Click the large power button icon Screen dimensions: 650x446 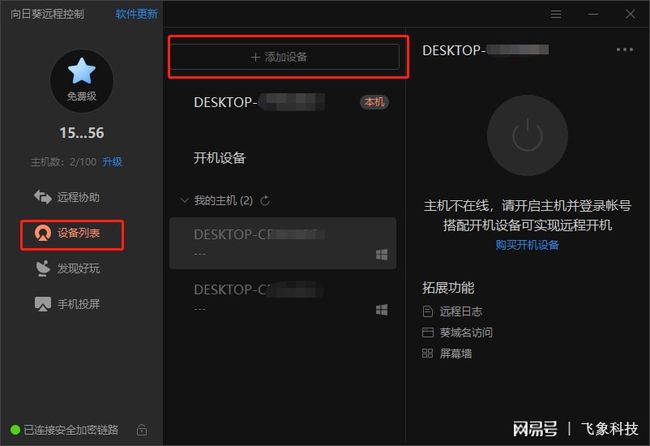tap(527, 136)
